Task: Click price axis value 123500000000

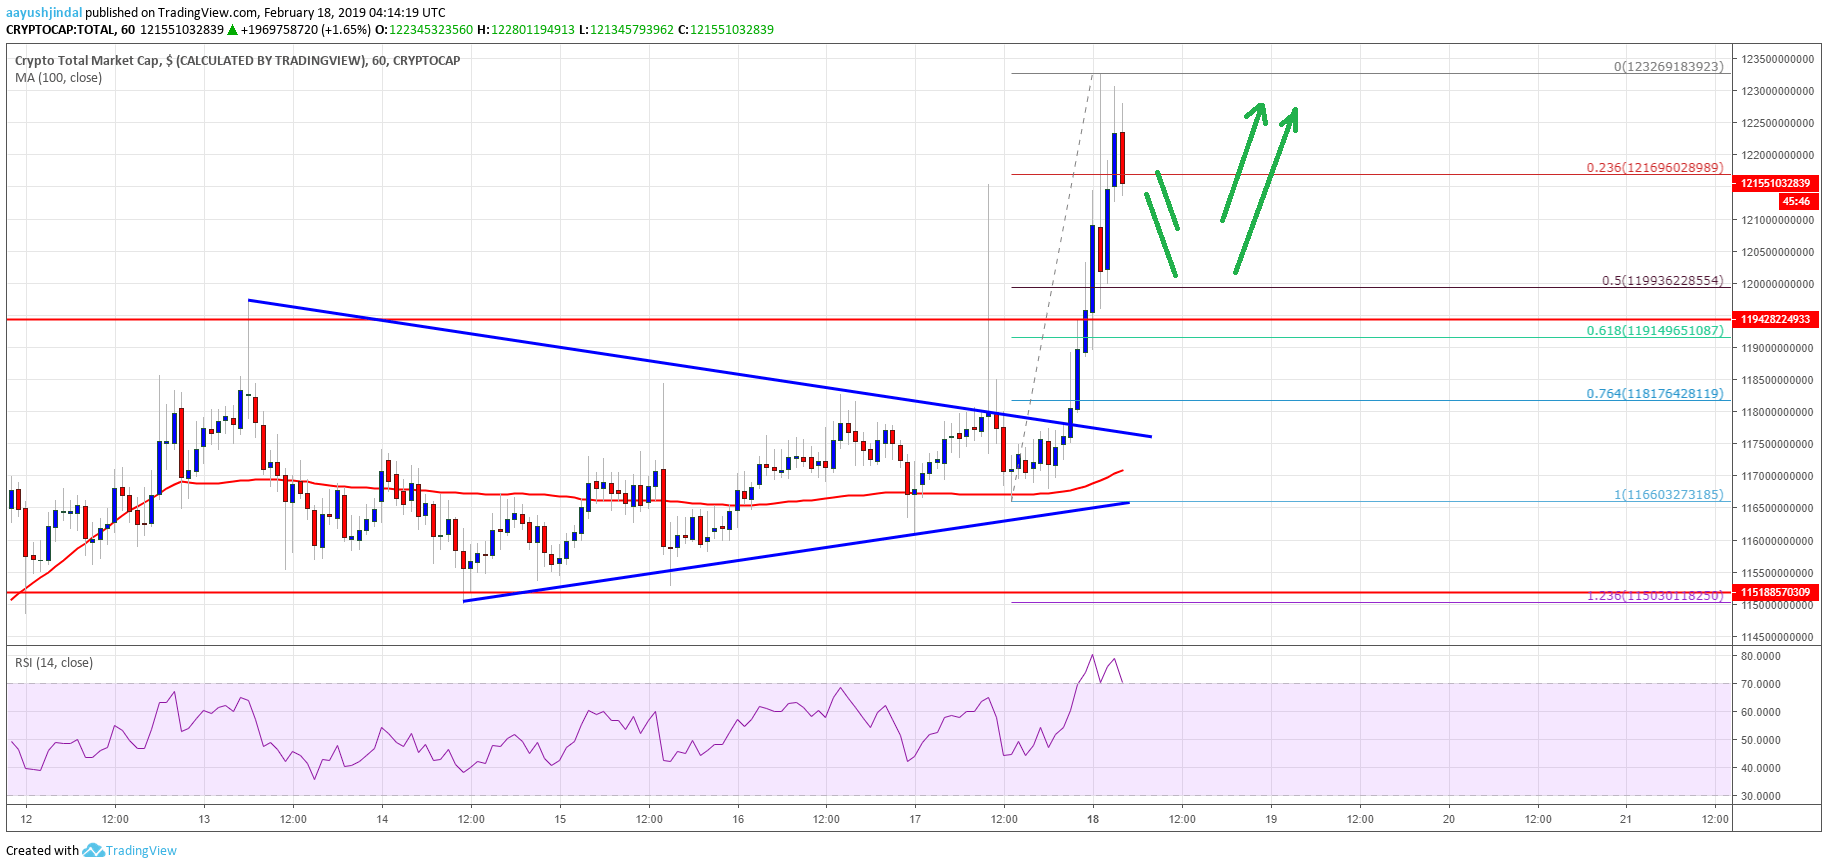Action: pyautogui.click(x=1777, y=59)
